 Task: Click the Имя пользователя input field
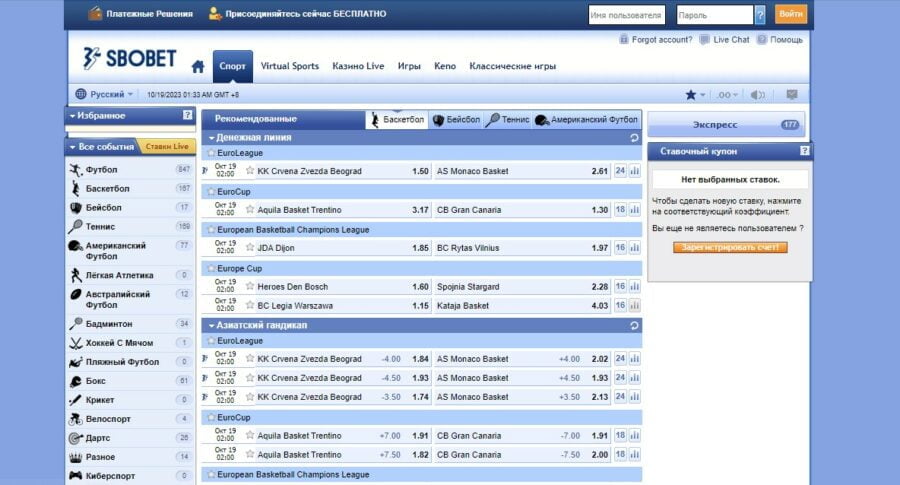pyautogui.click(x=626, y=15)
